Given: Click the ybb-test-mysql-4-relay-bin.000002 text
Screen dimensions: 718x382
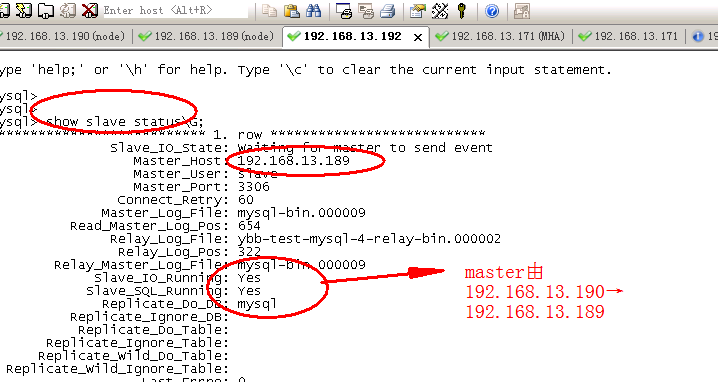Looking at the screenshot, I should tap(369, 239).
